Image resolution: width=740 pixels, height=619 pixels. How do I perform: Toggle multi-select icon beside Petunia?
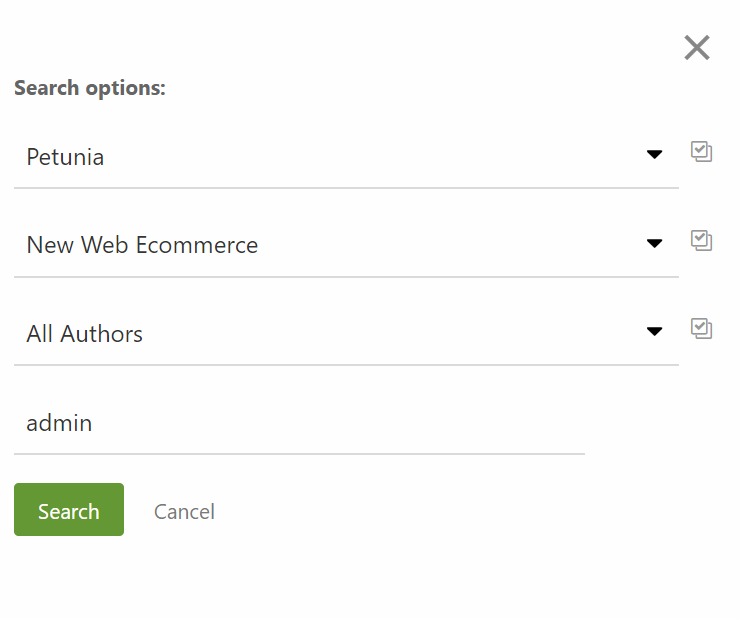tap(701, 152)
